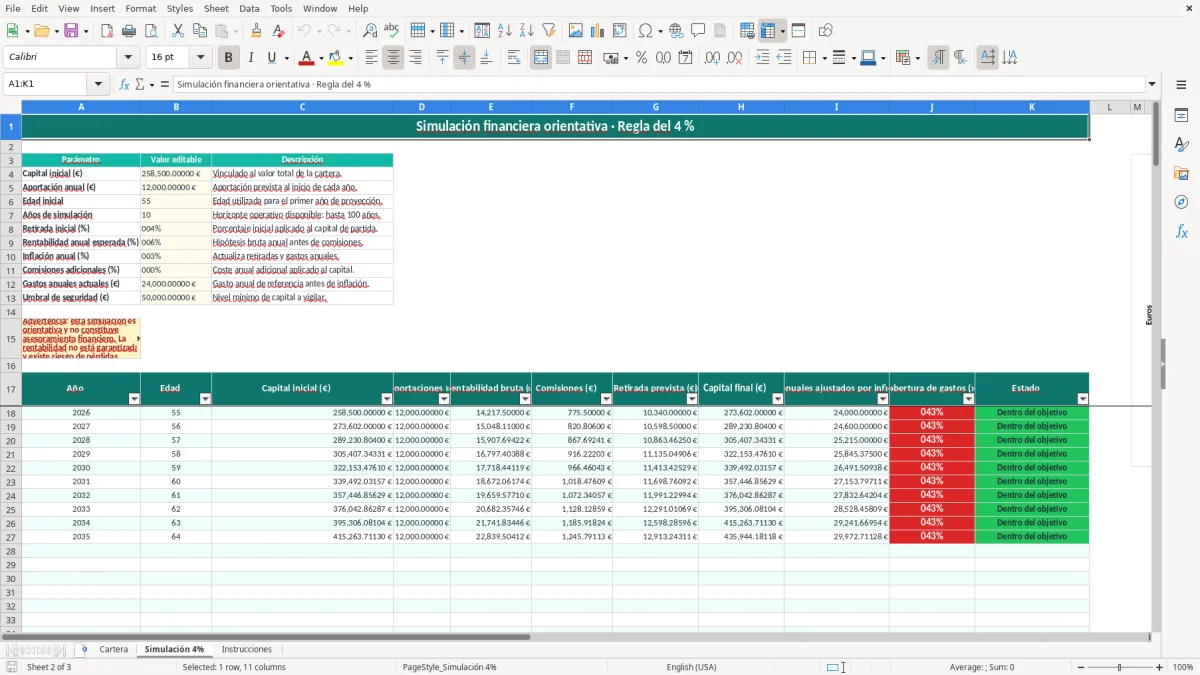Adjust the zoom slider handle
The height and width of the screenshot is (675, 1200).
pos(1120,667)
